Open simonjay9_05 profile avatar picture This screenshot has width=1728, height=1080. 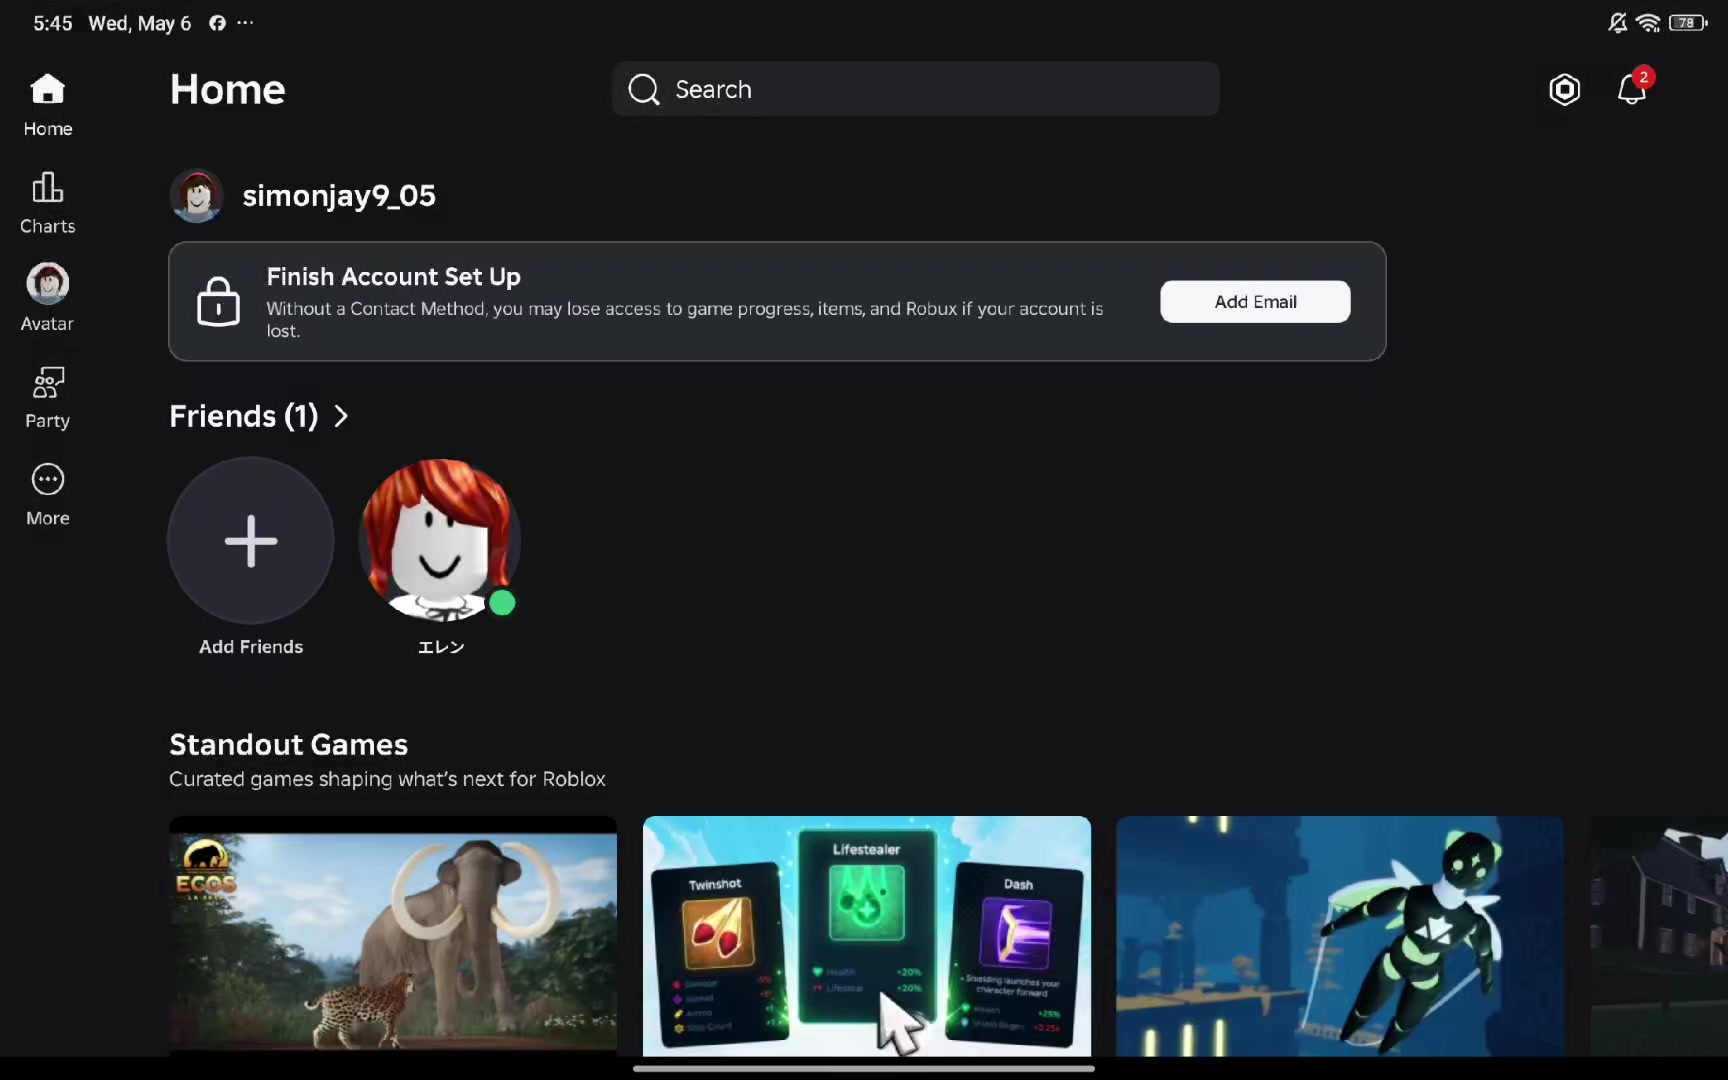[x=197, y=196]
